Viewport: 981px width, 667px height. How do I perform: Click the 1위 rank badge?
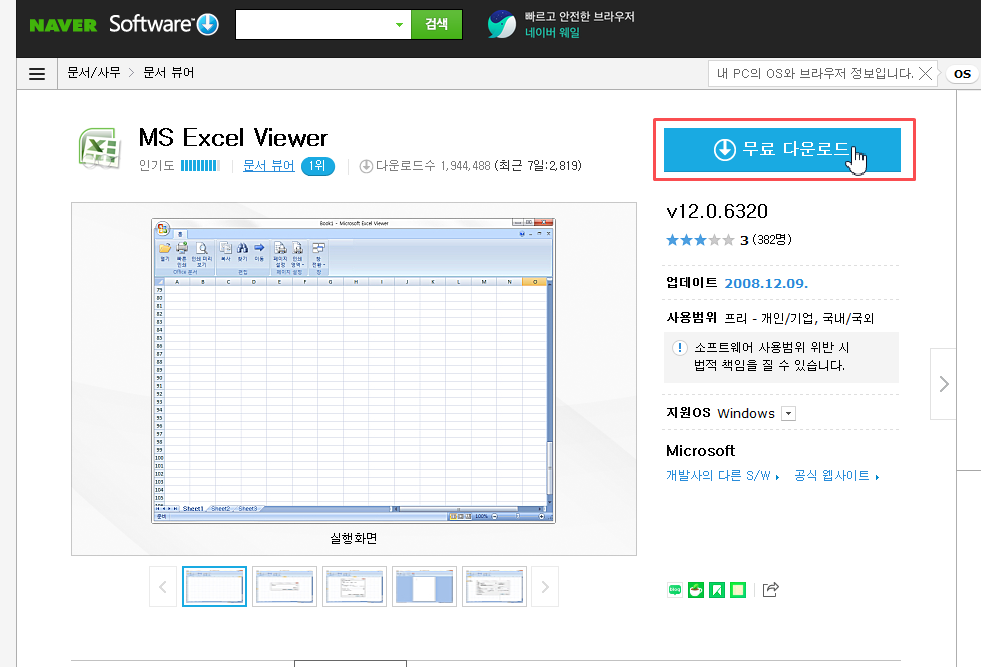click(318, 166)
